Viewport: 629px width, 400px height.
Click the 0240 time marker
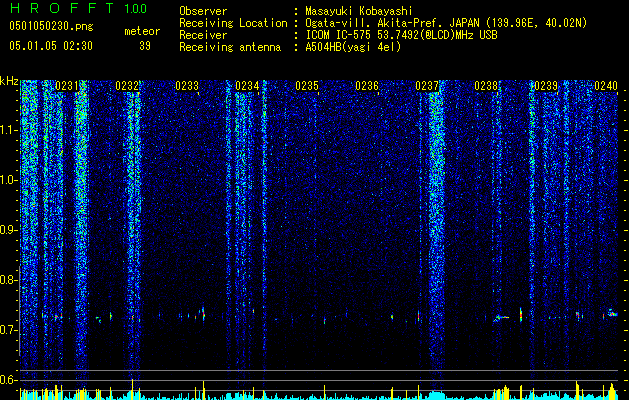(x=606, y=86)
